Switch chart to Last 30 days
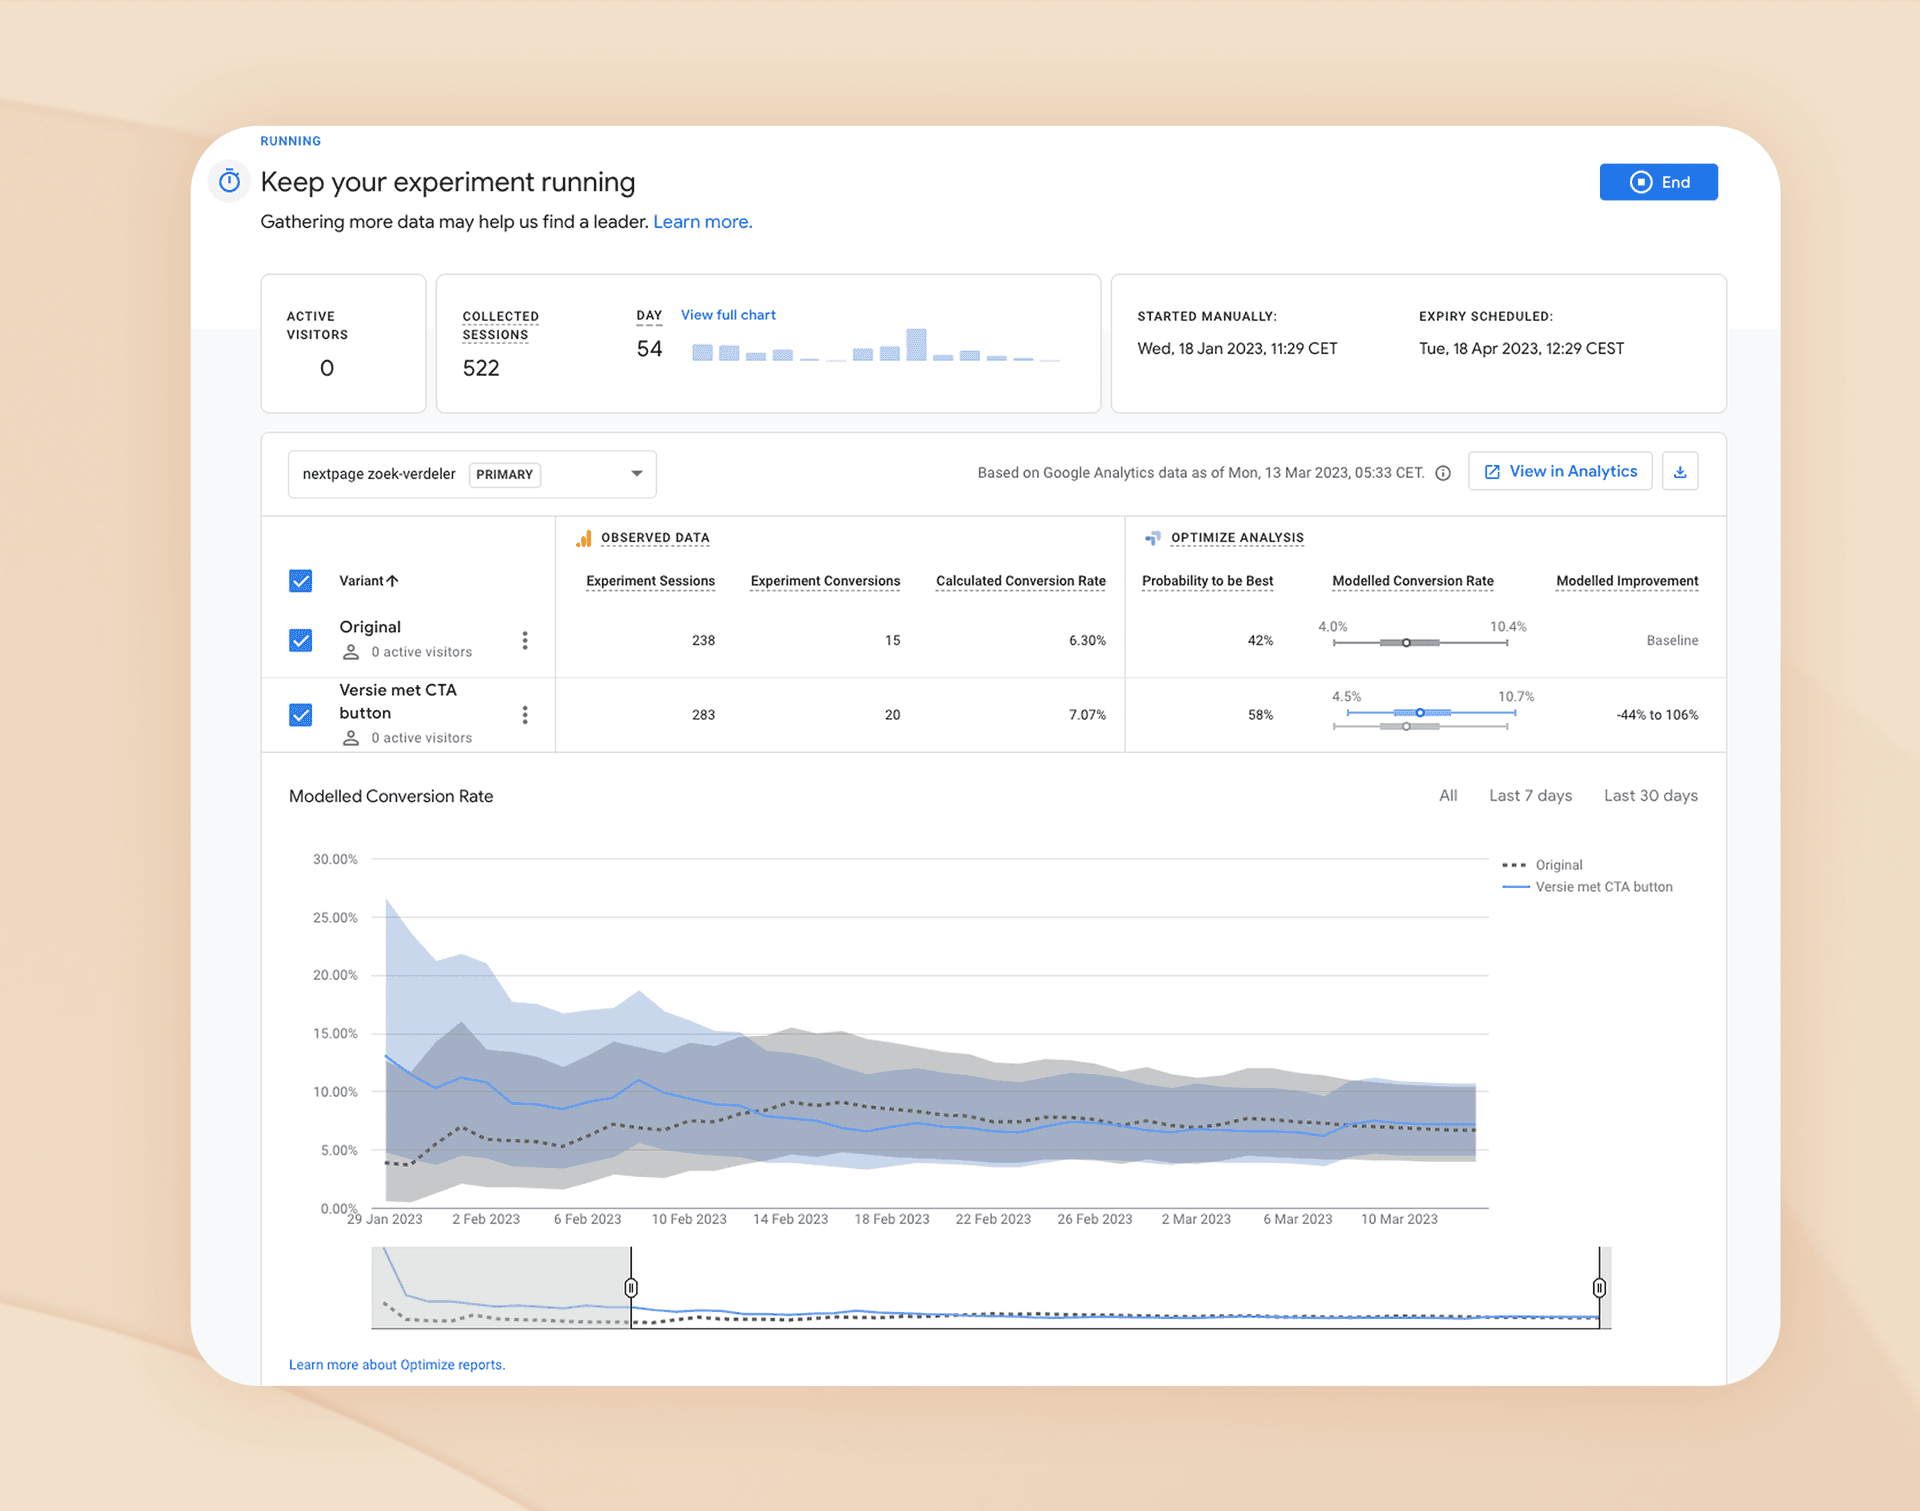This screenshot has height=1511, width=1920. point(1650,796)
